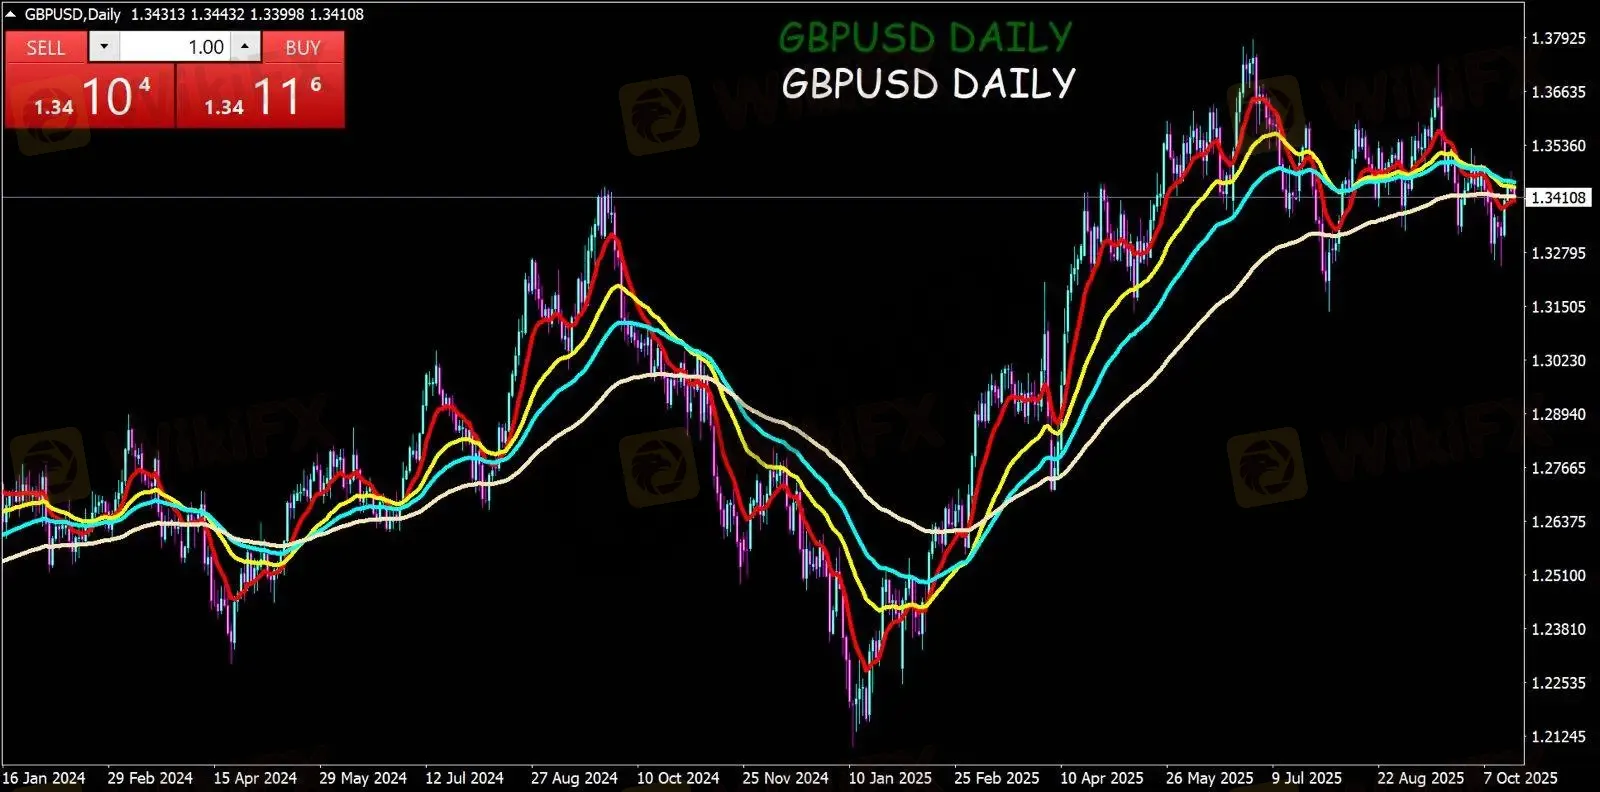
Task: Click the 1.27665 price scale label
Action: (1559, 468)
